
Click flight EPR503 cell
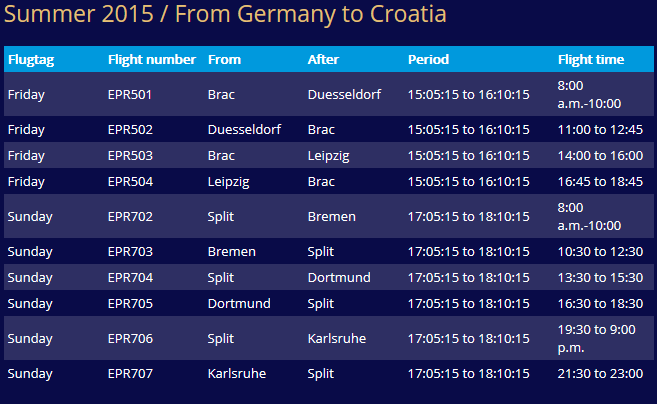click(x=130, y=155)
